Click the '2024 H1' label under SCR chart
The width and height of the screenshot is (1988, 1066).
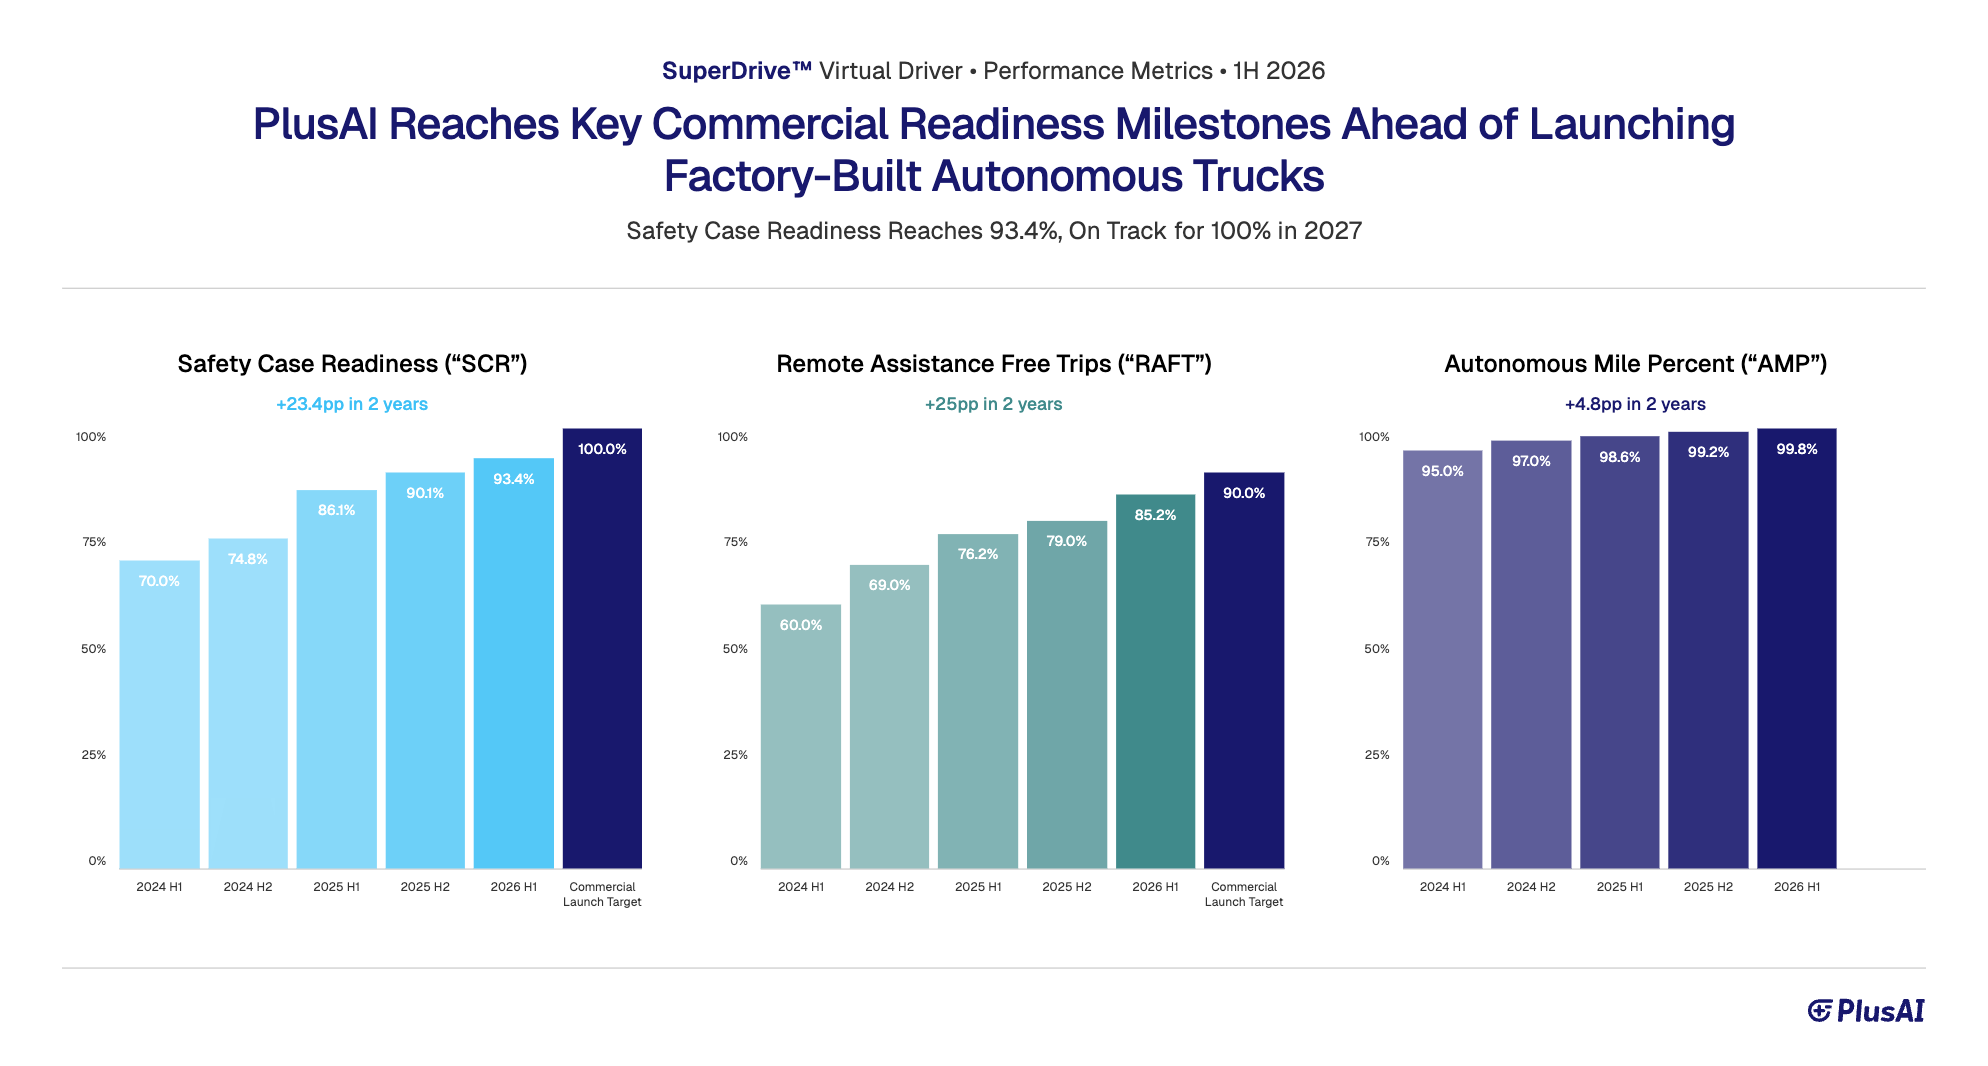(160, 887)
